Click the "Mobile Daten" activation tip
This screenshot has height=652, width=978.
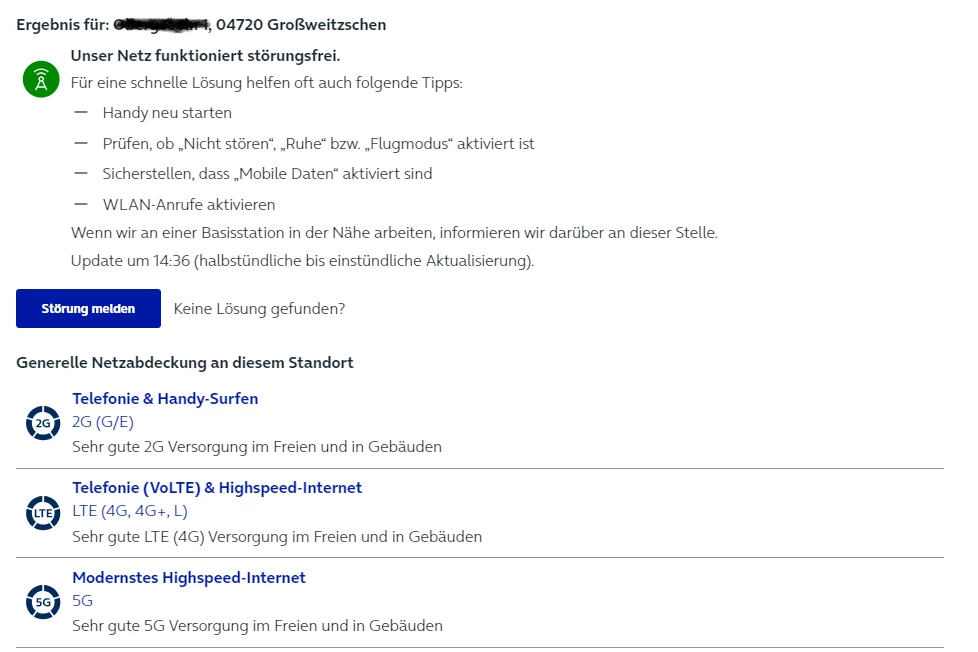click(x=267, y=174)
